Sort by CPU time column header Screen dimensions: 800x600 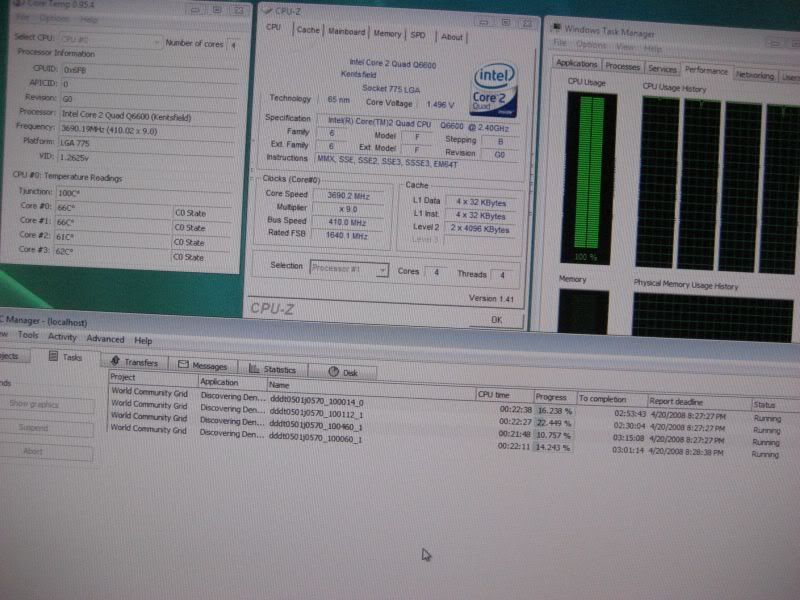click(x=504, y=395)
